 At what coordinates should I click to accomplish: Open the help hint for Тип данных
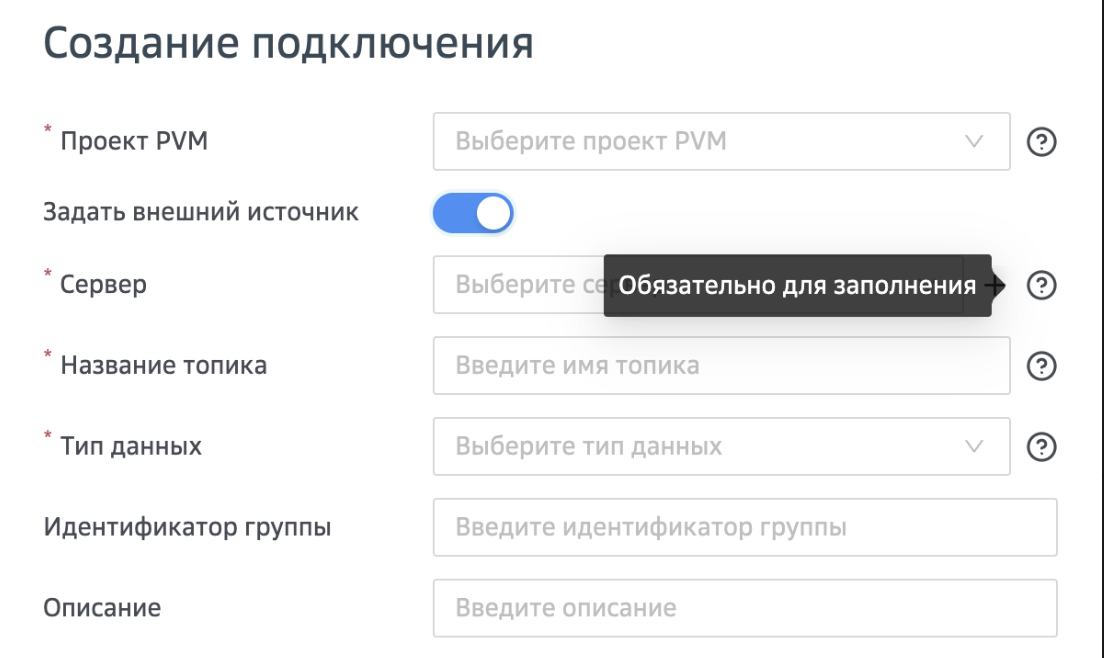click(x=1042, y=446)
